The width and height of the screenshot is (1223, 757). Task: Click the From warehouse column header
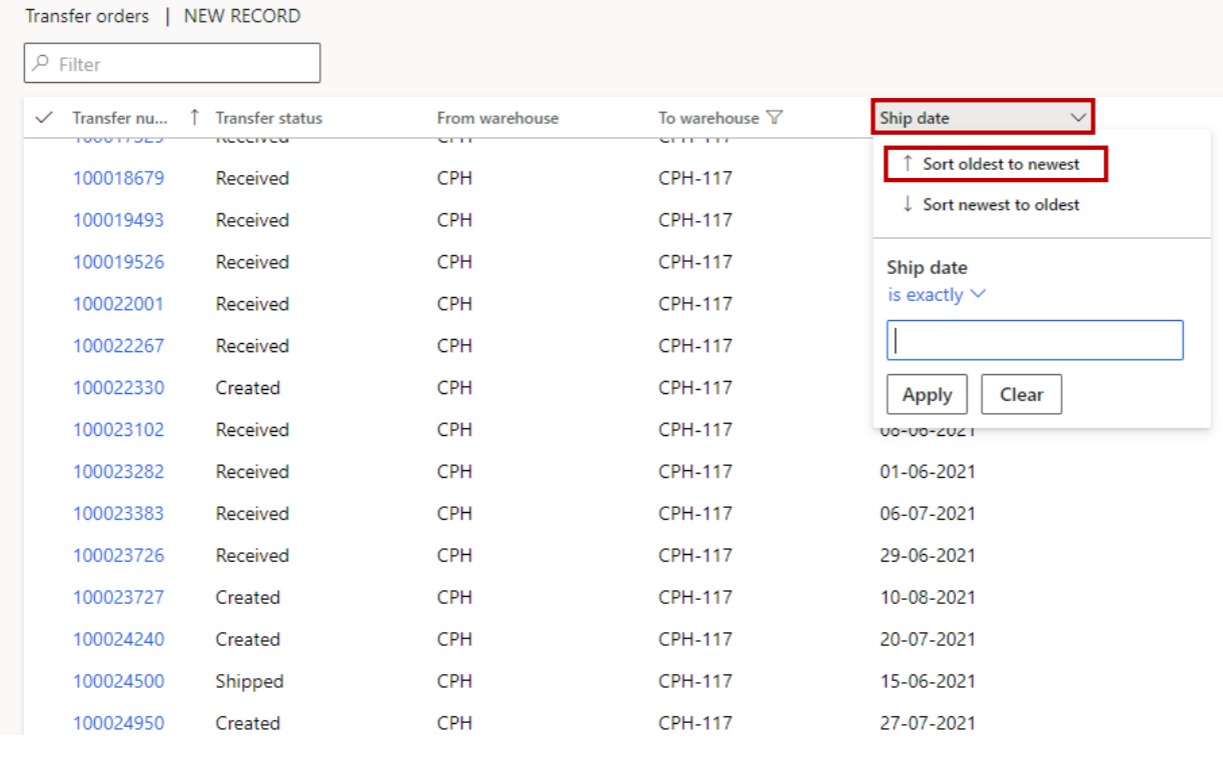pyautogui.click(x=497, y=118)
